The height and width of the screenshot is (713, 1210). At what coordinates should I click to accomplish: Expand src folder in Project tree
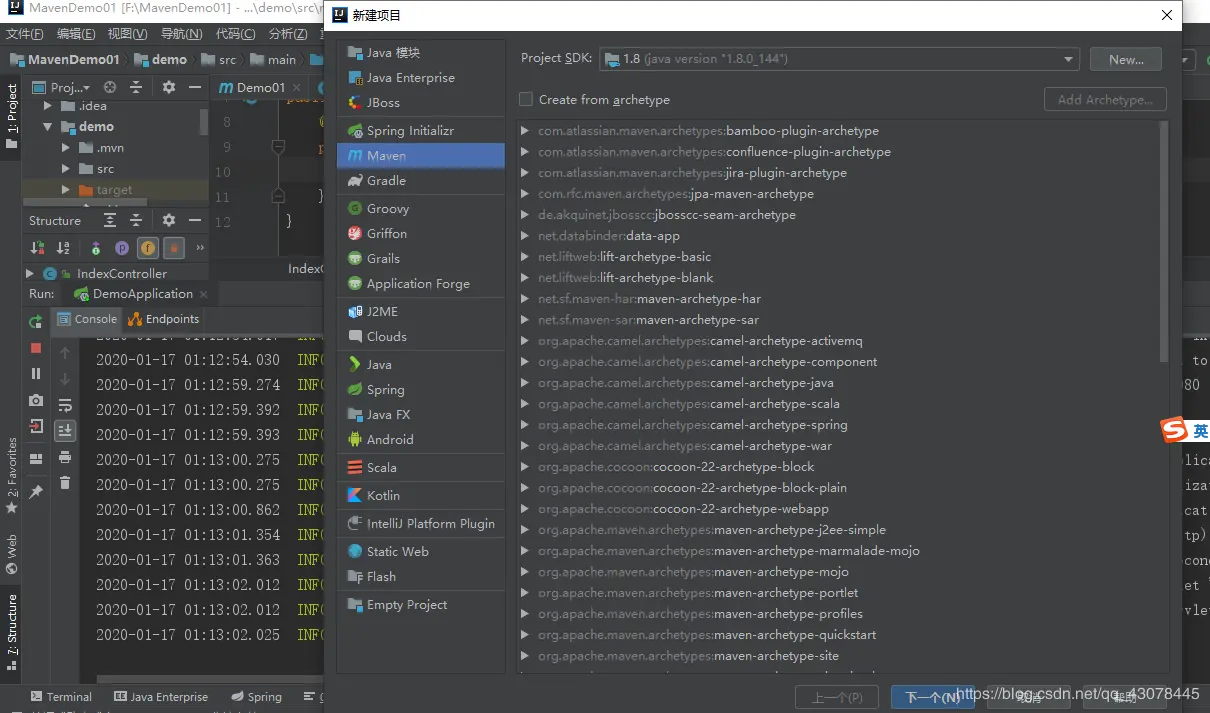[66, 169]
